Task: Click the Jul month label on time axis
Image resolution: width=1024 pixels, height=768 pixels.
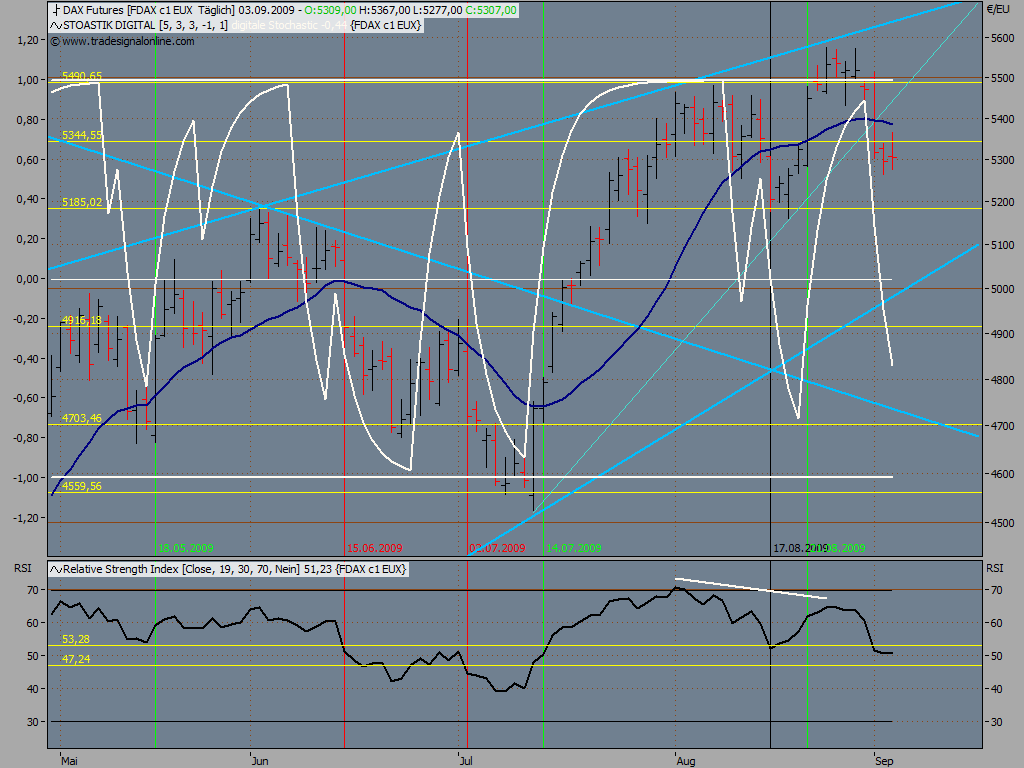Action: [x=466, y=761]
